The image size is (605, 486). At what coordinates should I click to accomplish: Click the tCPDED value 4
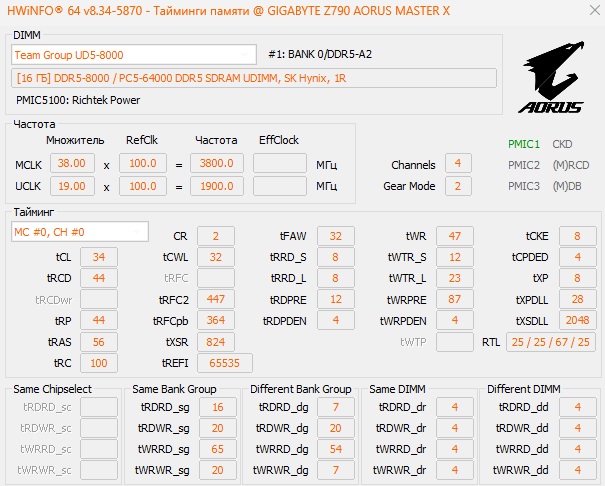578,257
